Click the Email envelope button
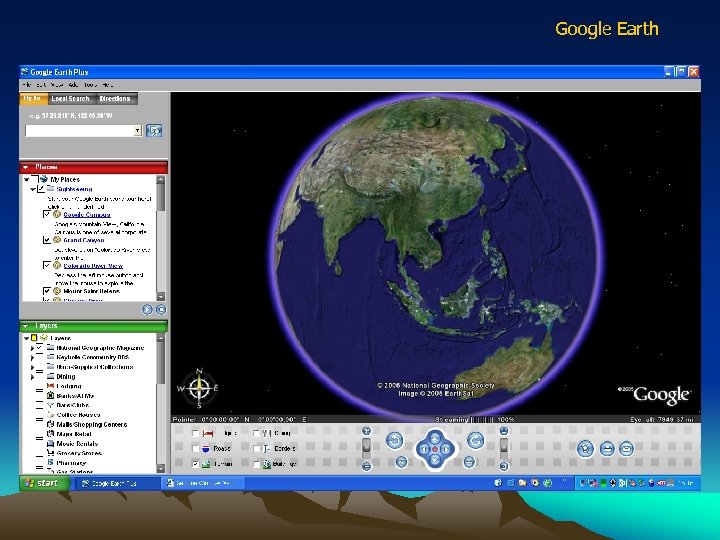Image resolution: width=720 pixels, height=540 pixels. pos(626,449)
